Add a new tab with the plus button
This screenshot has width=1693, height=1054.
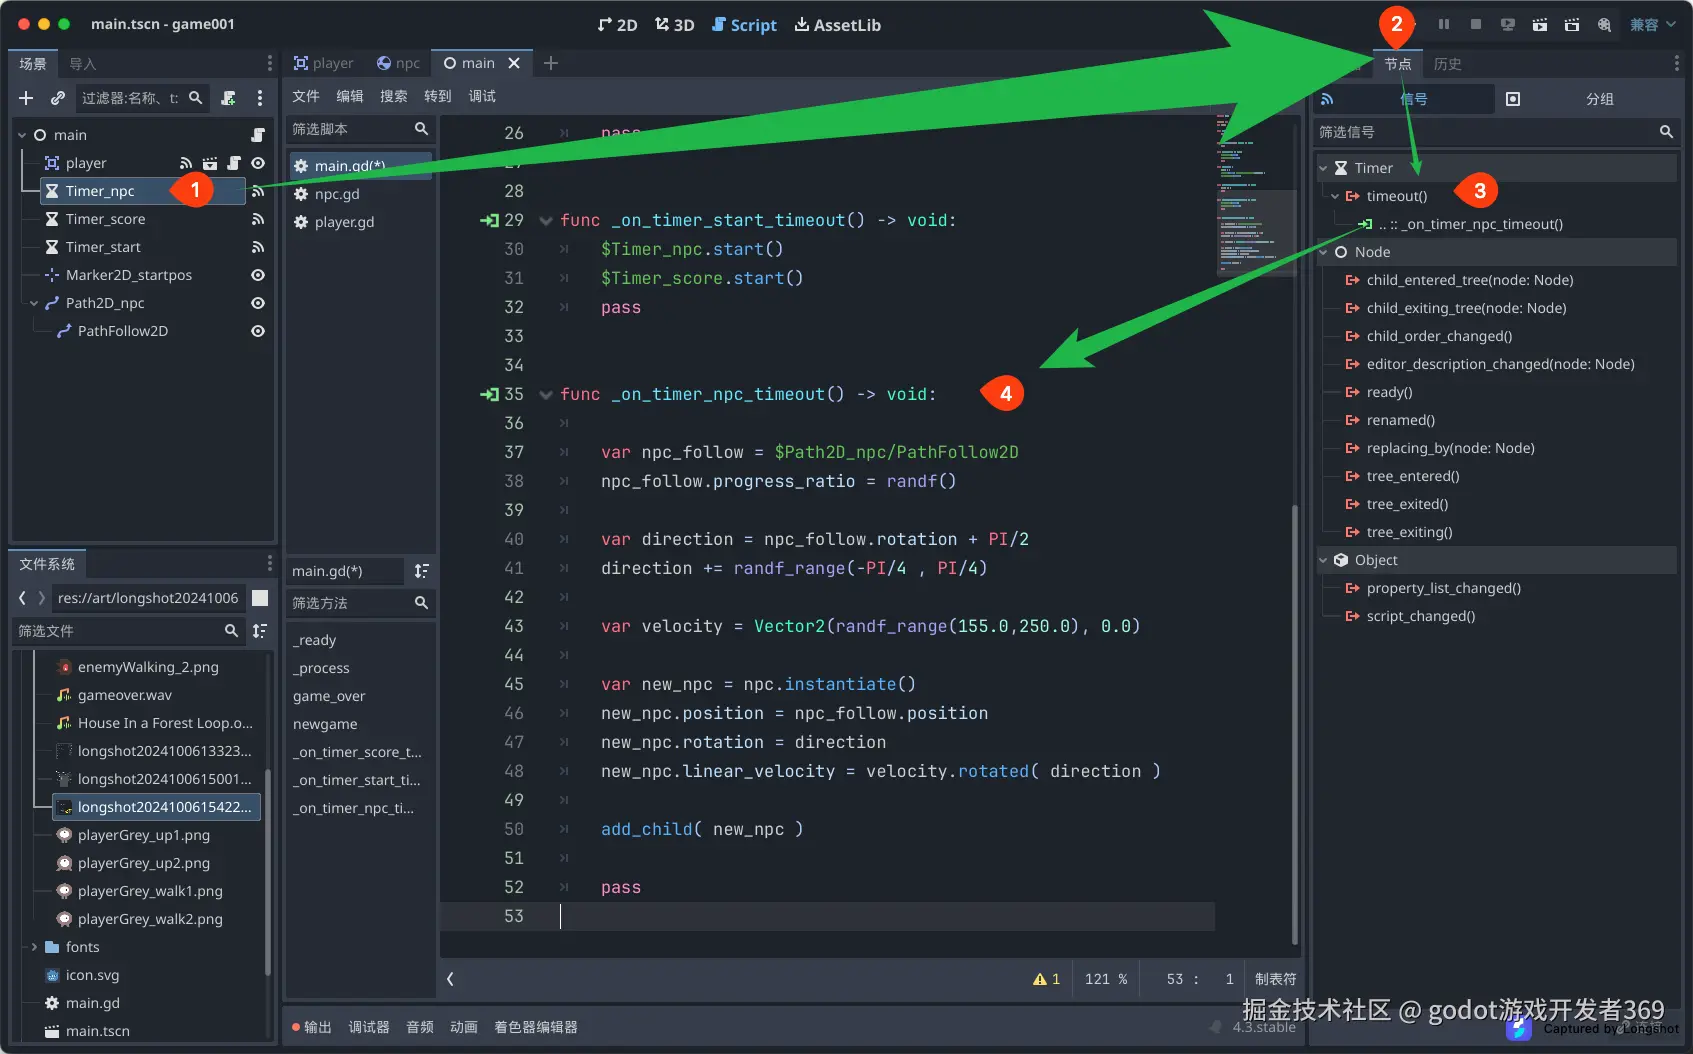[x=551, y=63]
